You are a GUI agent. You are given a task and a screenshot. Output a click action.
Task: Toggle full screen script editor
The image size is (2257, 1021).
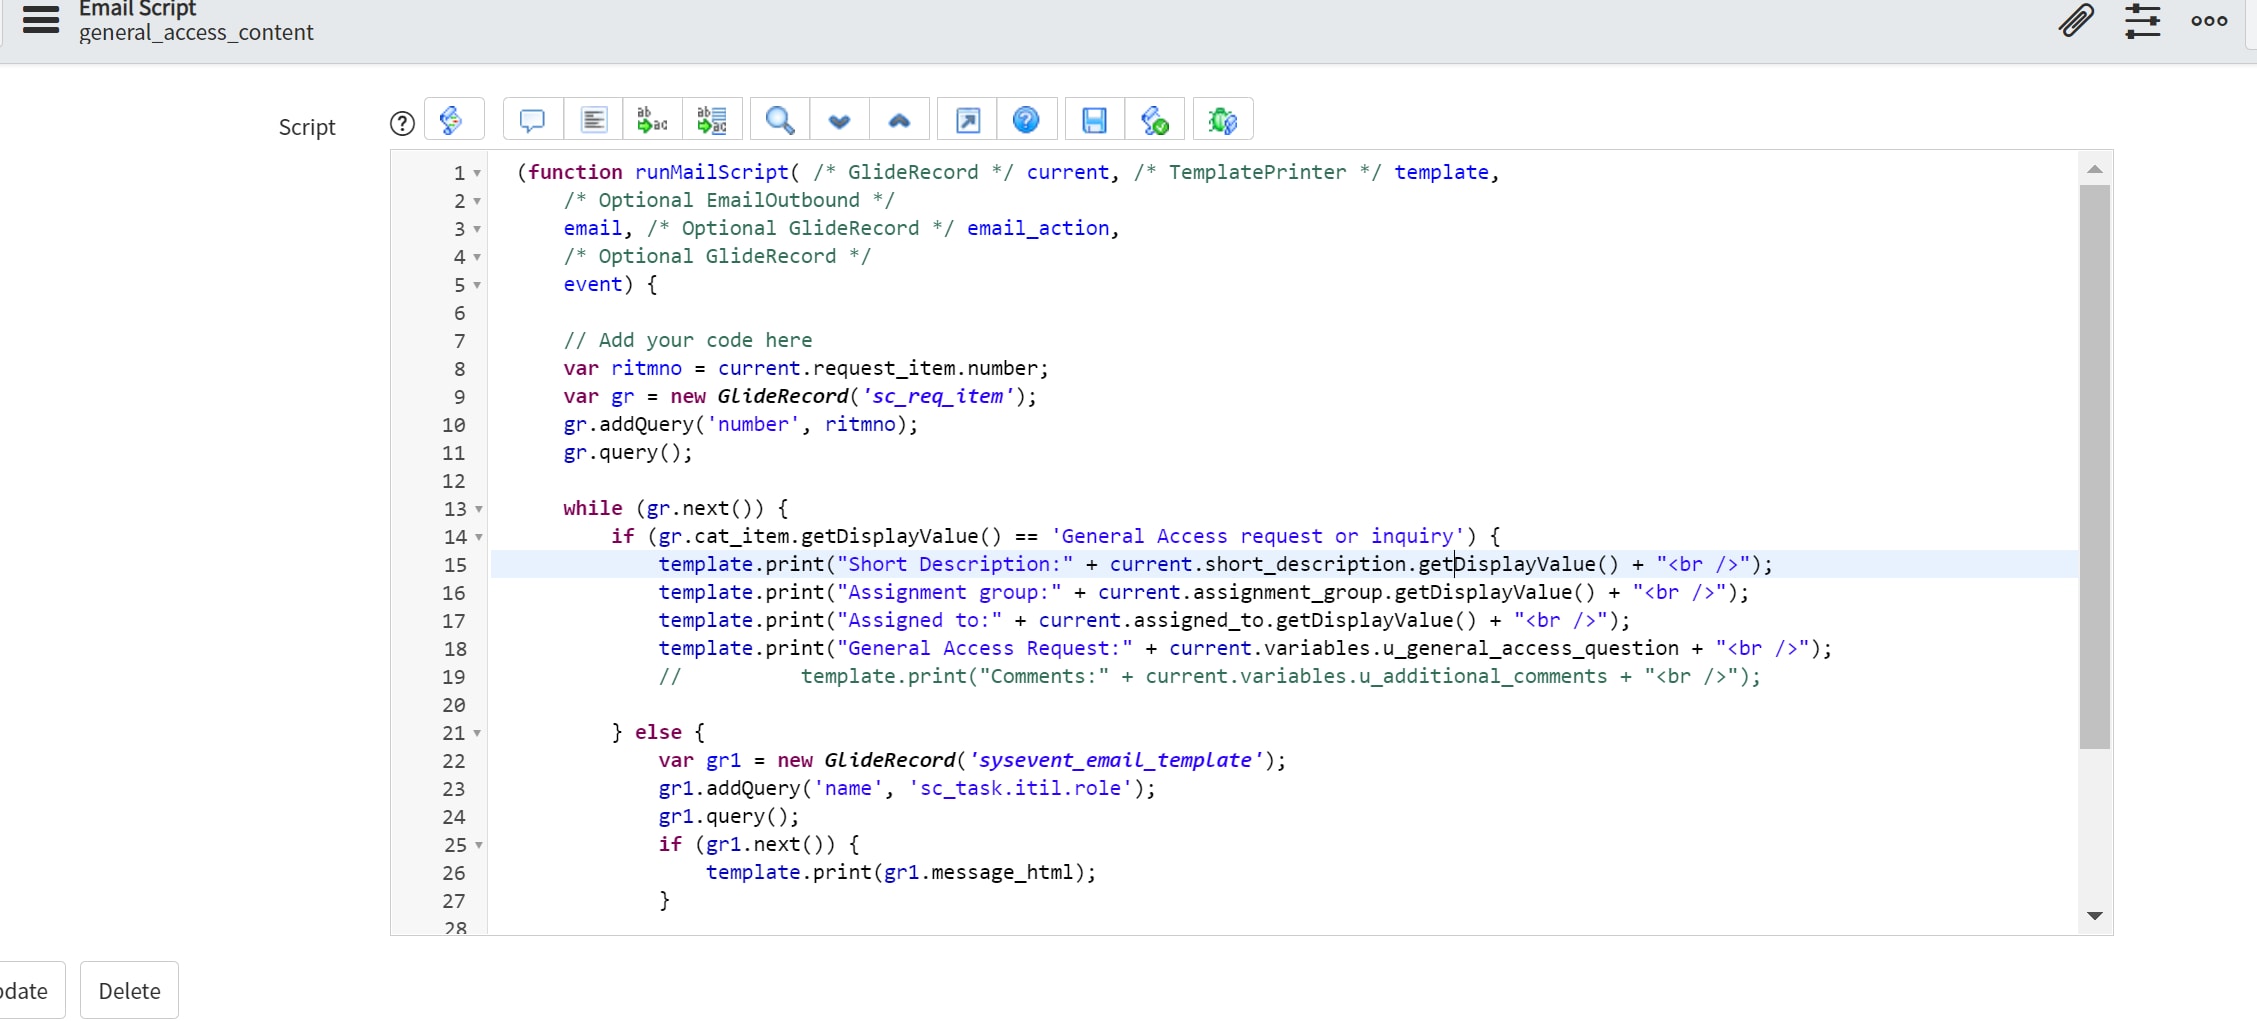coord(967,121)
